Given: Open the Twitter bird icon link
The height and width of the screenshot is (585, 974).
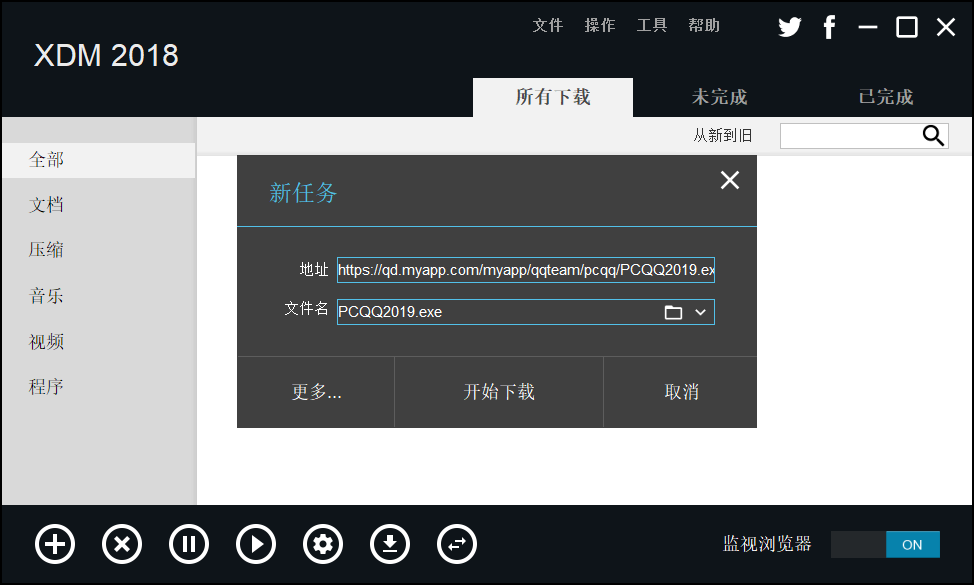Looking at the screenshot, I should 790,27.
